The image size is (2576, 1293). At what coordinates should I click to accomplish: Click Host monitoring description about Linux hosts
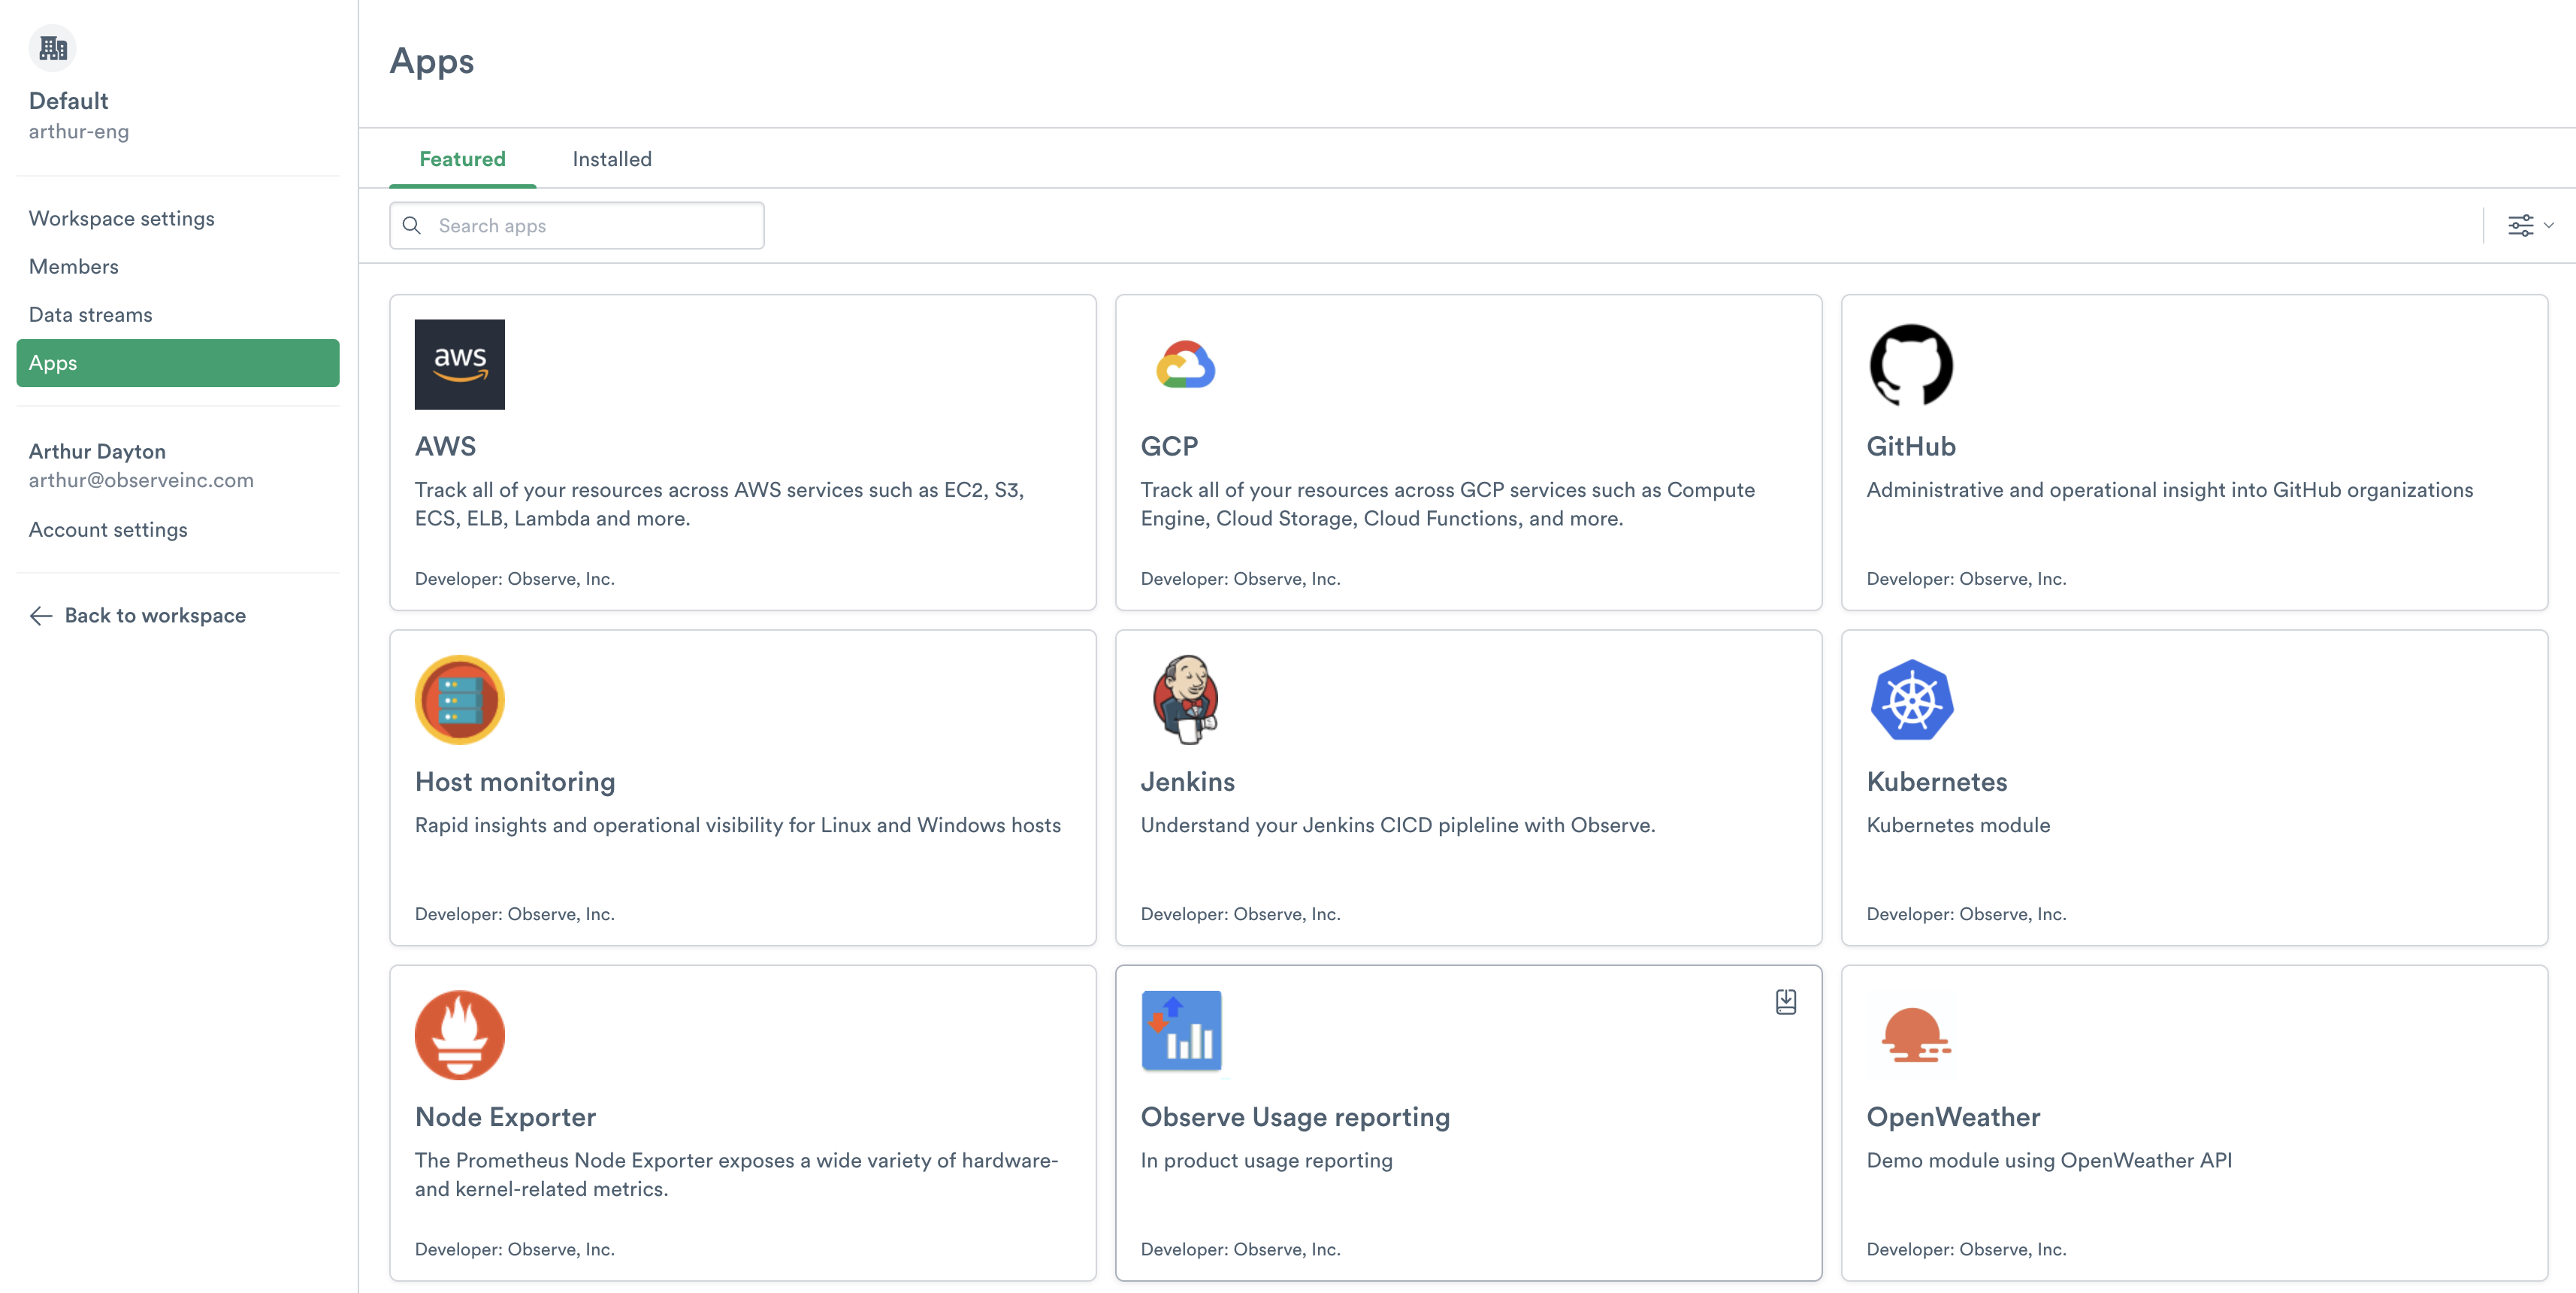coord(738,825)
